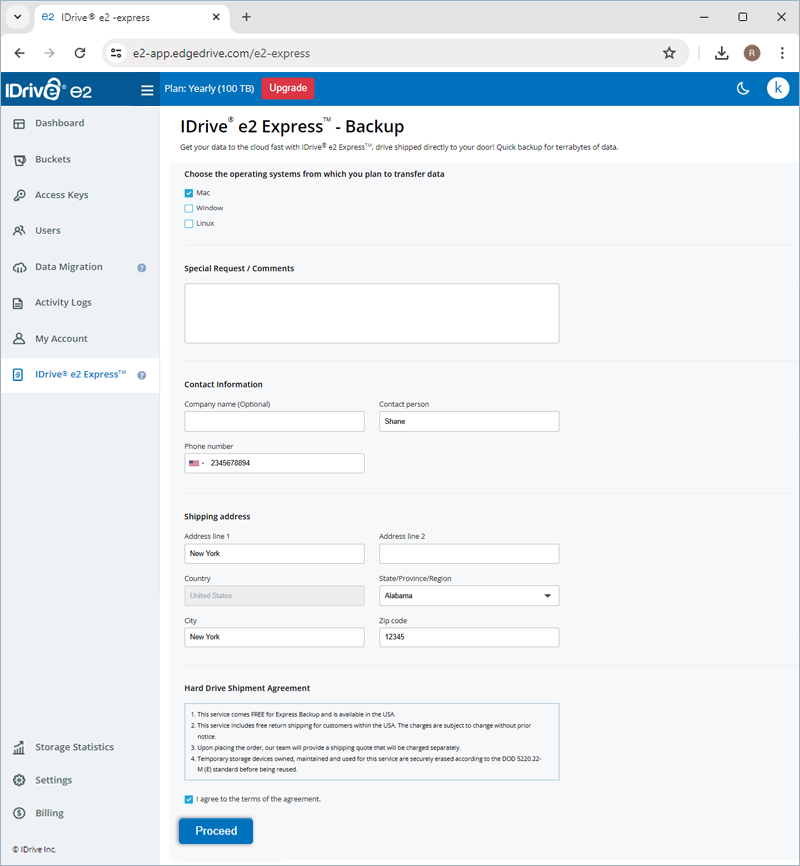
Task: Go to Buckets in the sidebar
Action: (53, 160)
